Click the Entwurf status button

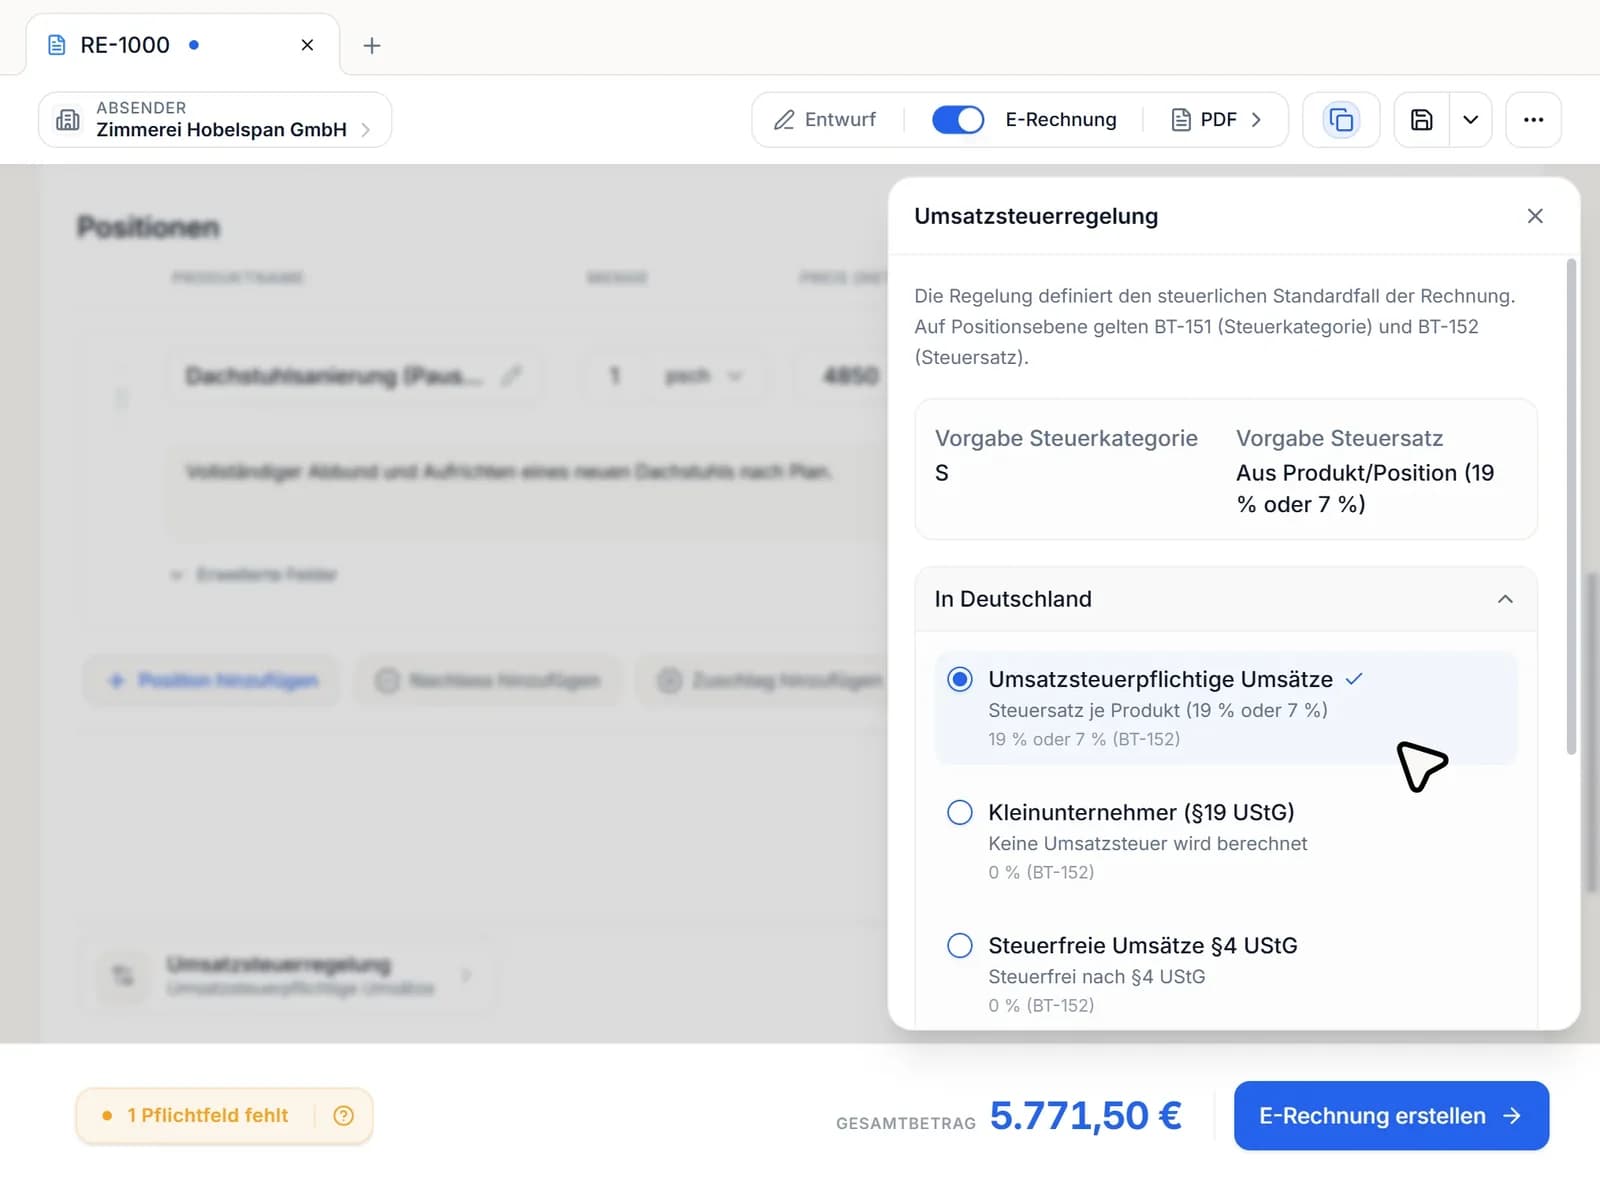pyautogui.click(x=826, y=120)
